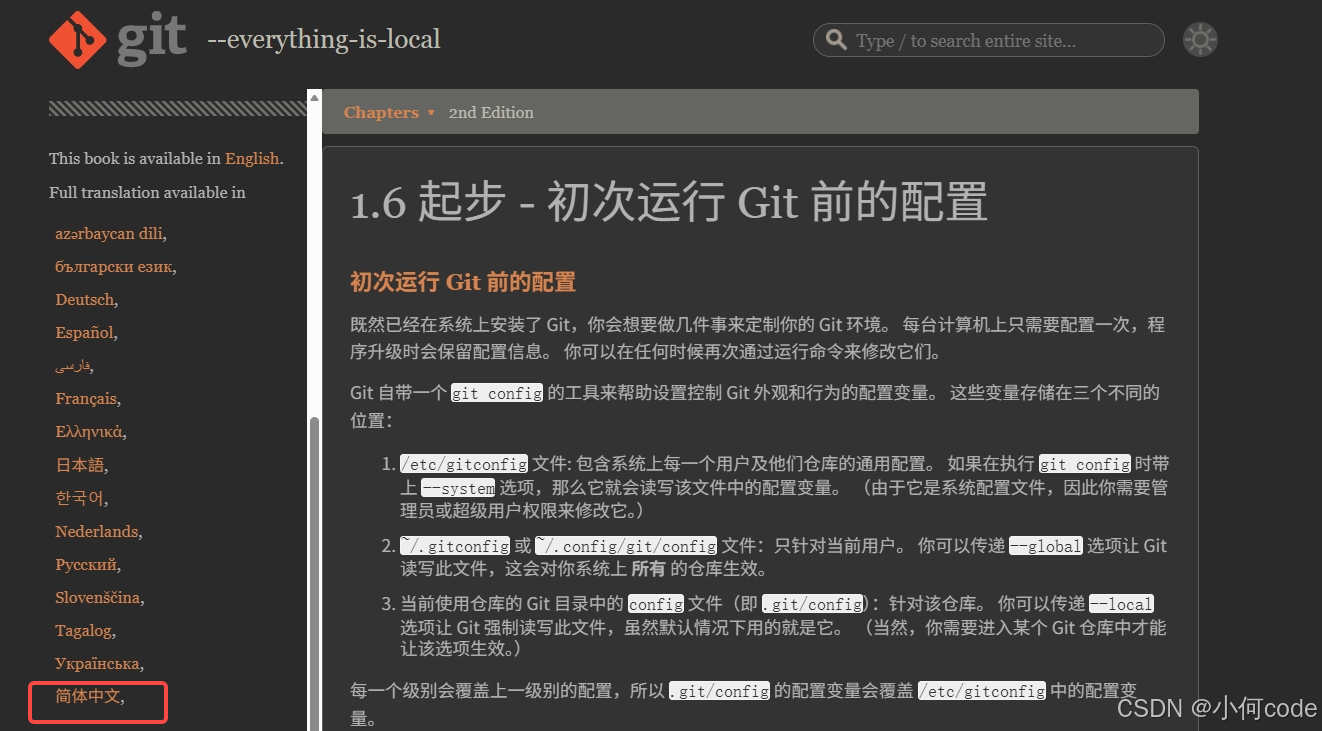The height and width of the screenshot is (731, 1322).
Task: Select the 2nd Edition label
Action: [491, 112]
